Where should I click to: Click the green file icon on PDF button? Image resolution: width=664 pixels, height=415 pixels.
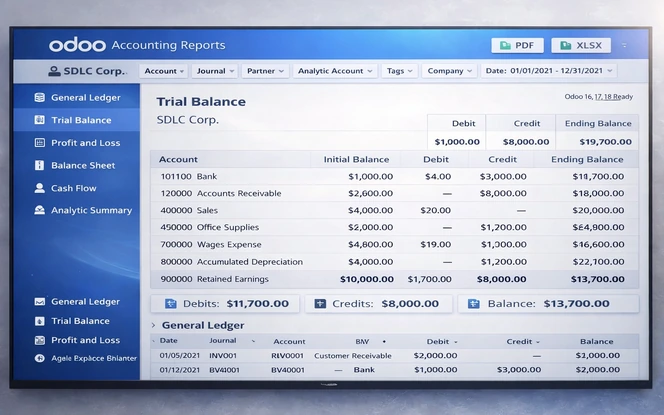tap(505, 45)
